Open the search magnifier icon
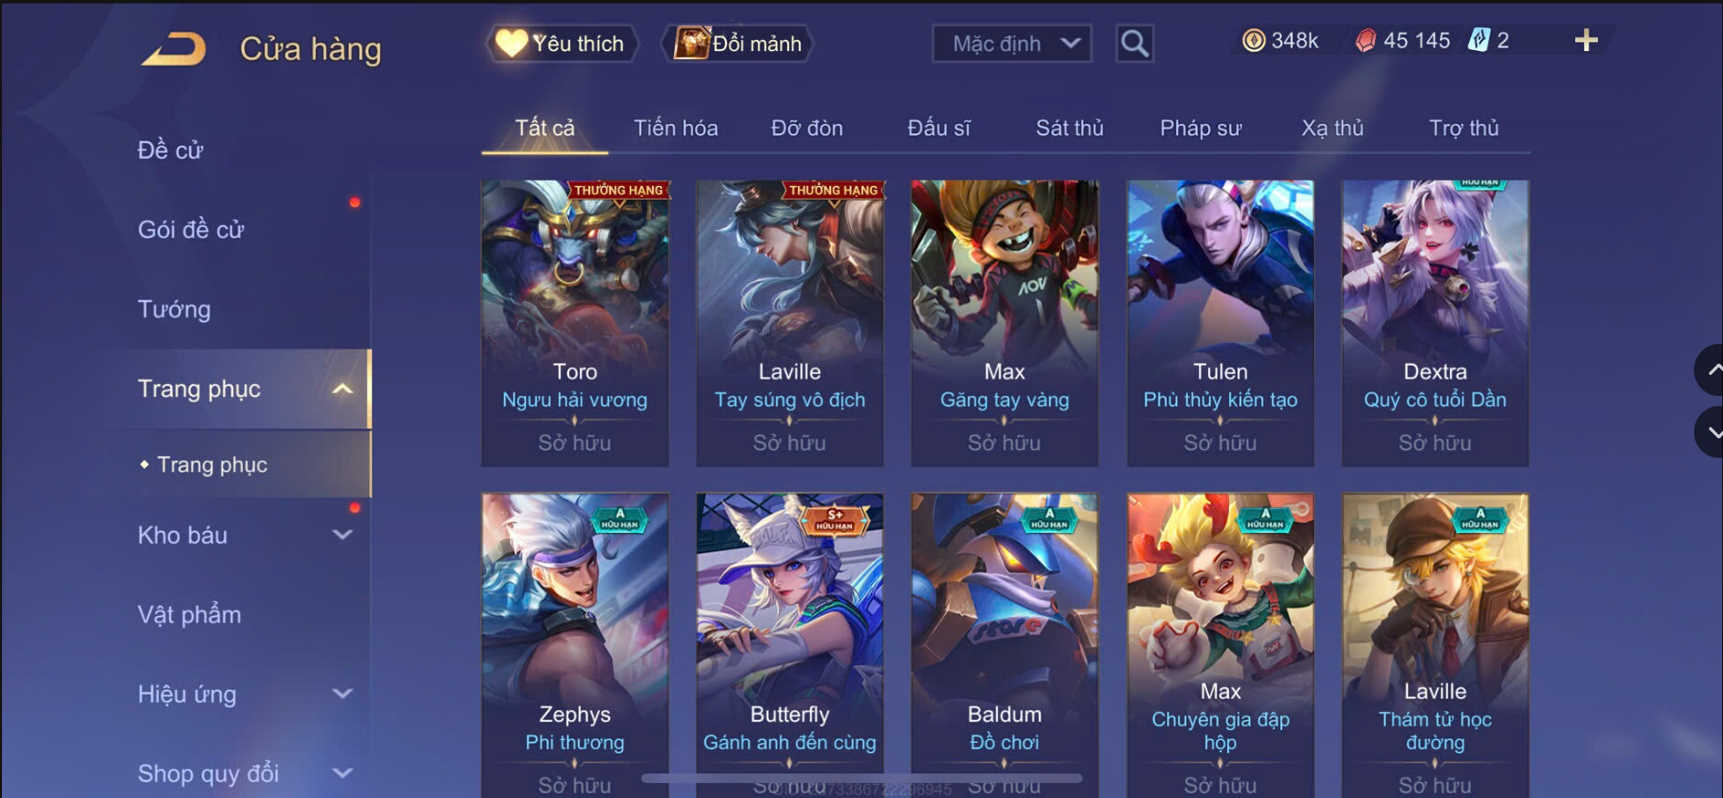The height and width of the screenshot is (798, 1723). click(1134, 43)
